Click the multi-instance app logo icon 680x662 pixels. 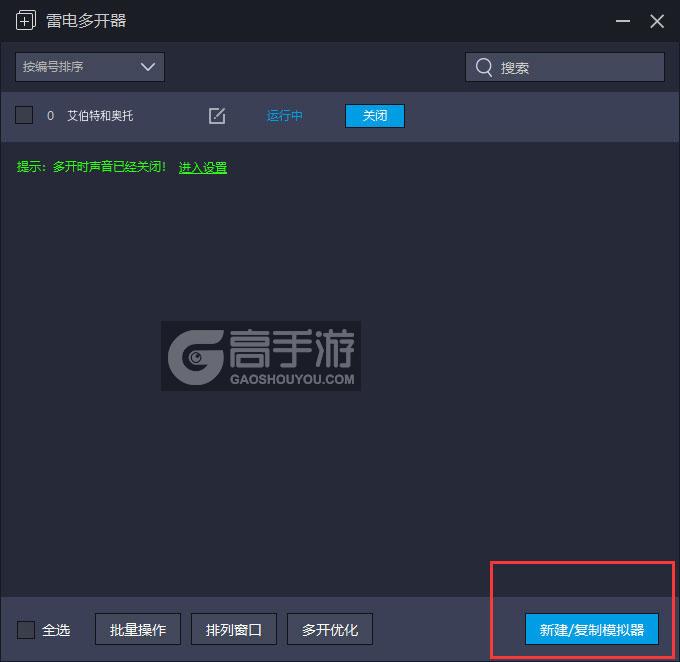point(26,20)
